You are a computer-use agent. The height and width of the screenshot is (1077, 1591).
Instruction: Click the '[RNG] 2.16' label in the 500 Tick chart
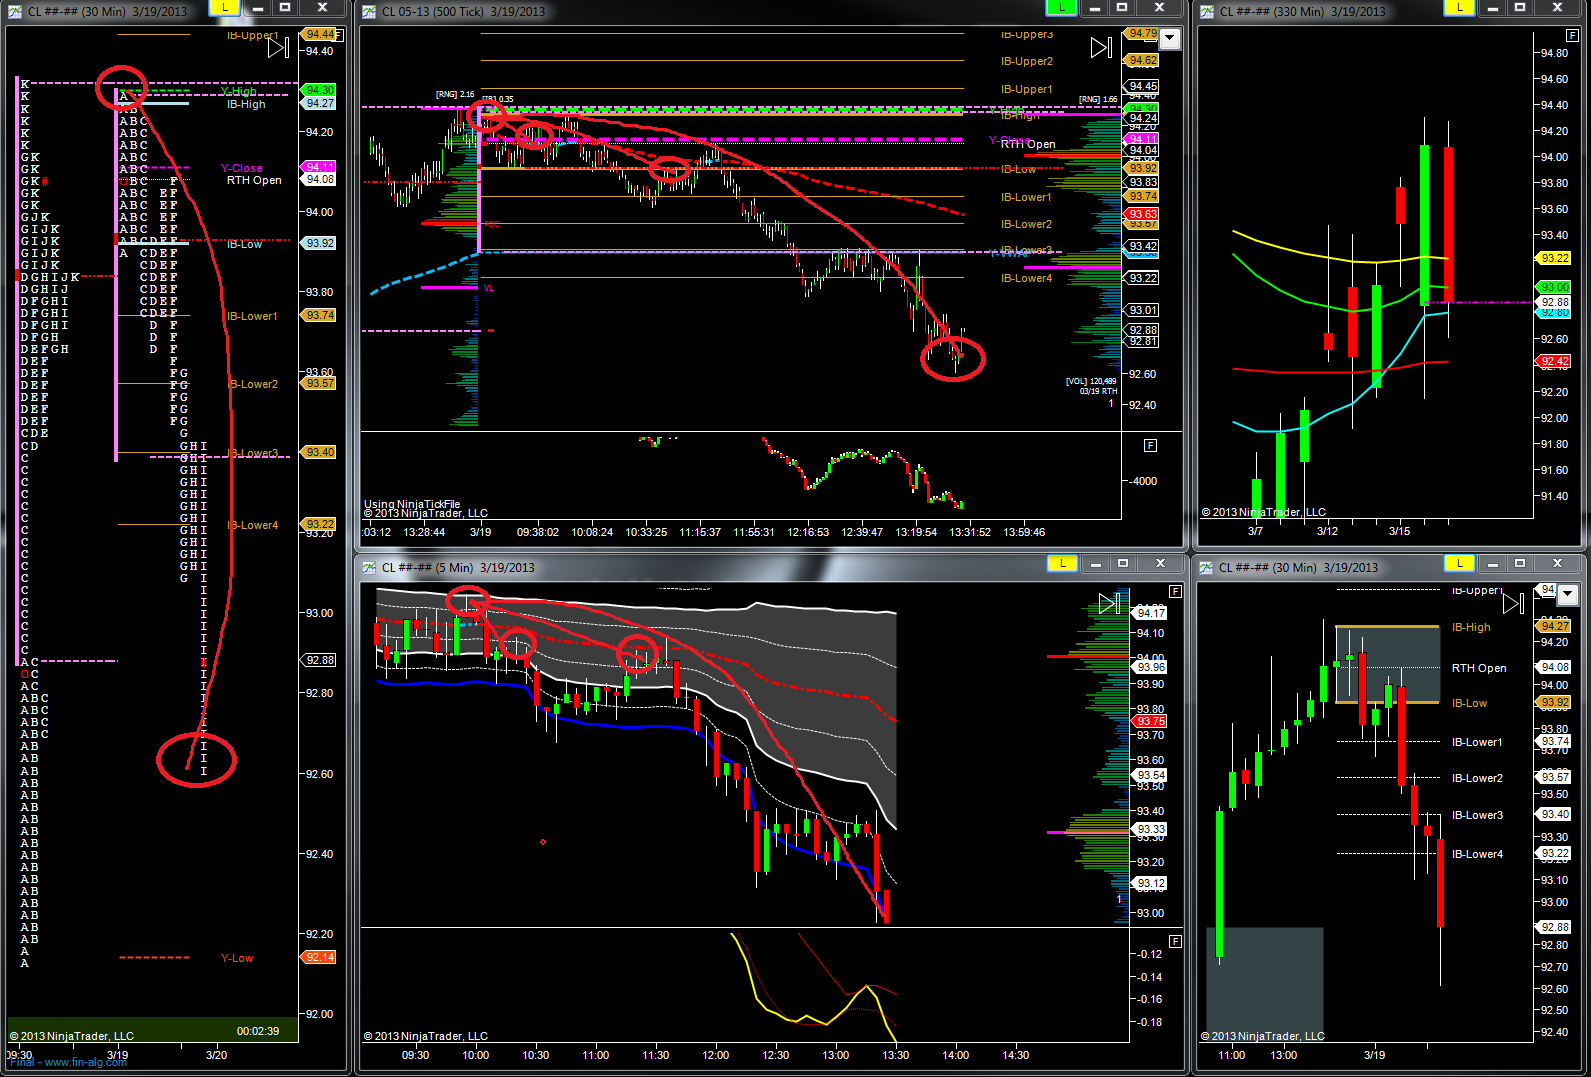coord(455,95)
